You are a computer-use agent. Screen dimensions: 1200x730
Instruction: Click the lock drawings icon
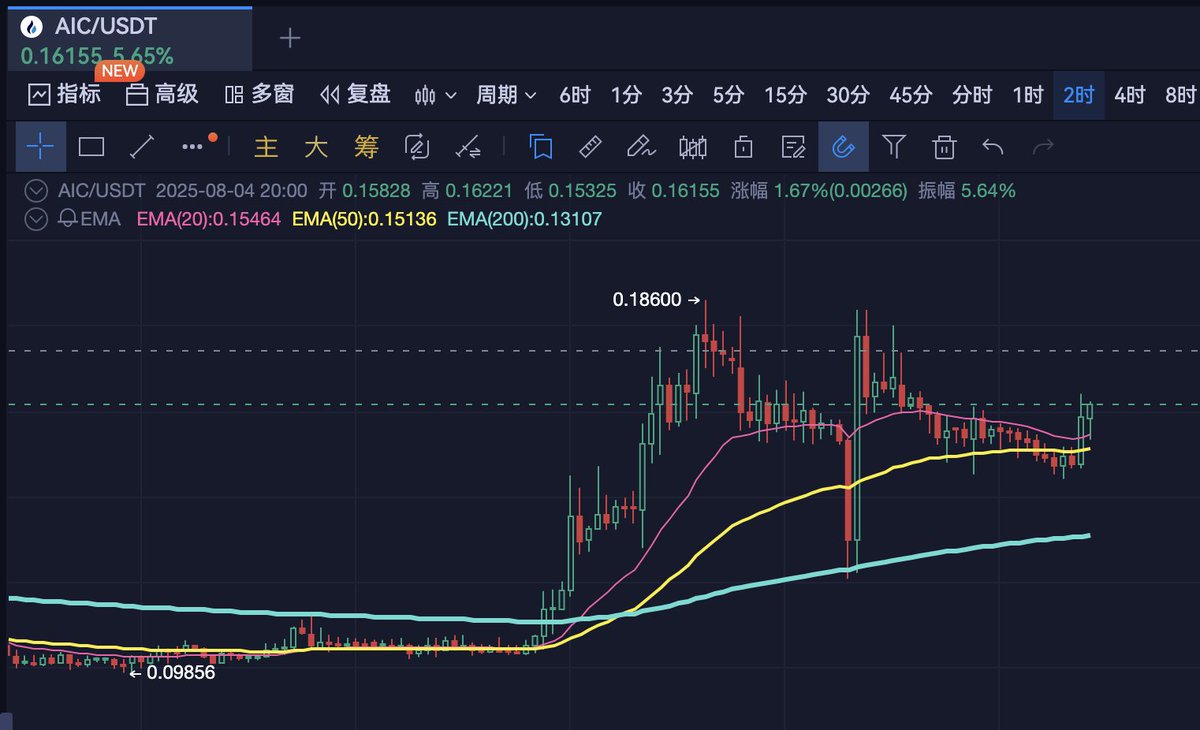(743, 147)
